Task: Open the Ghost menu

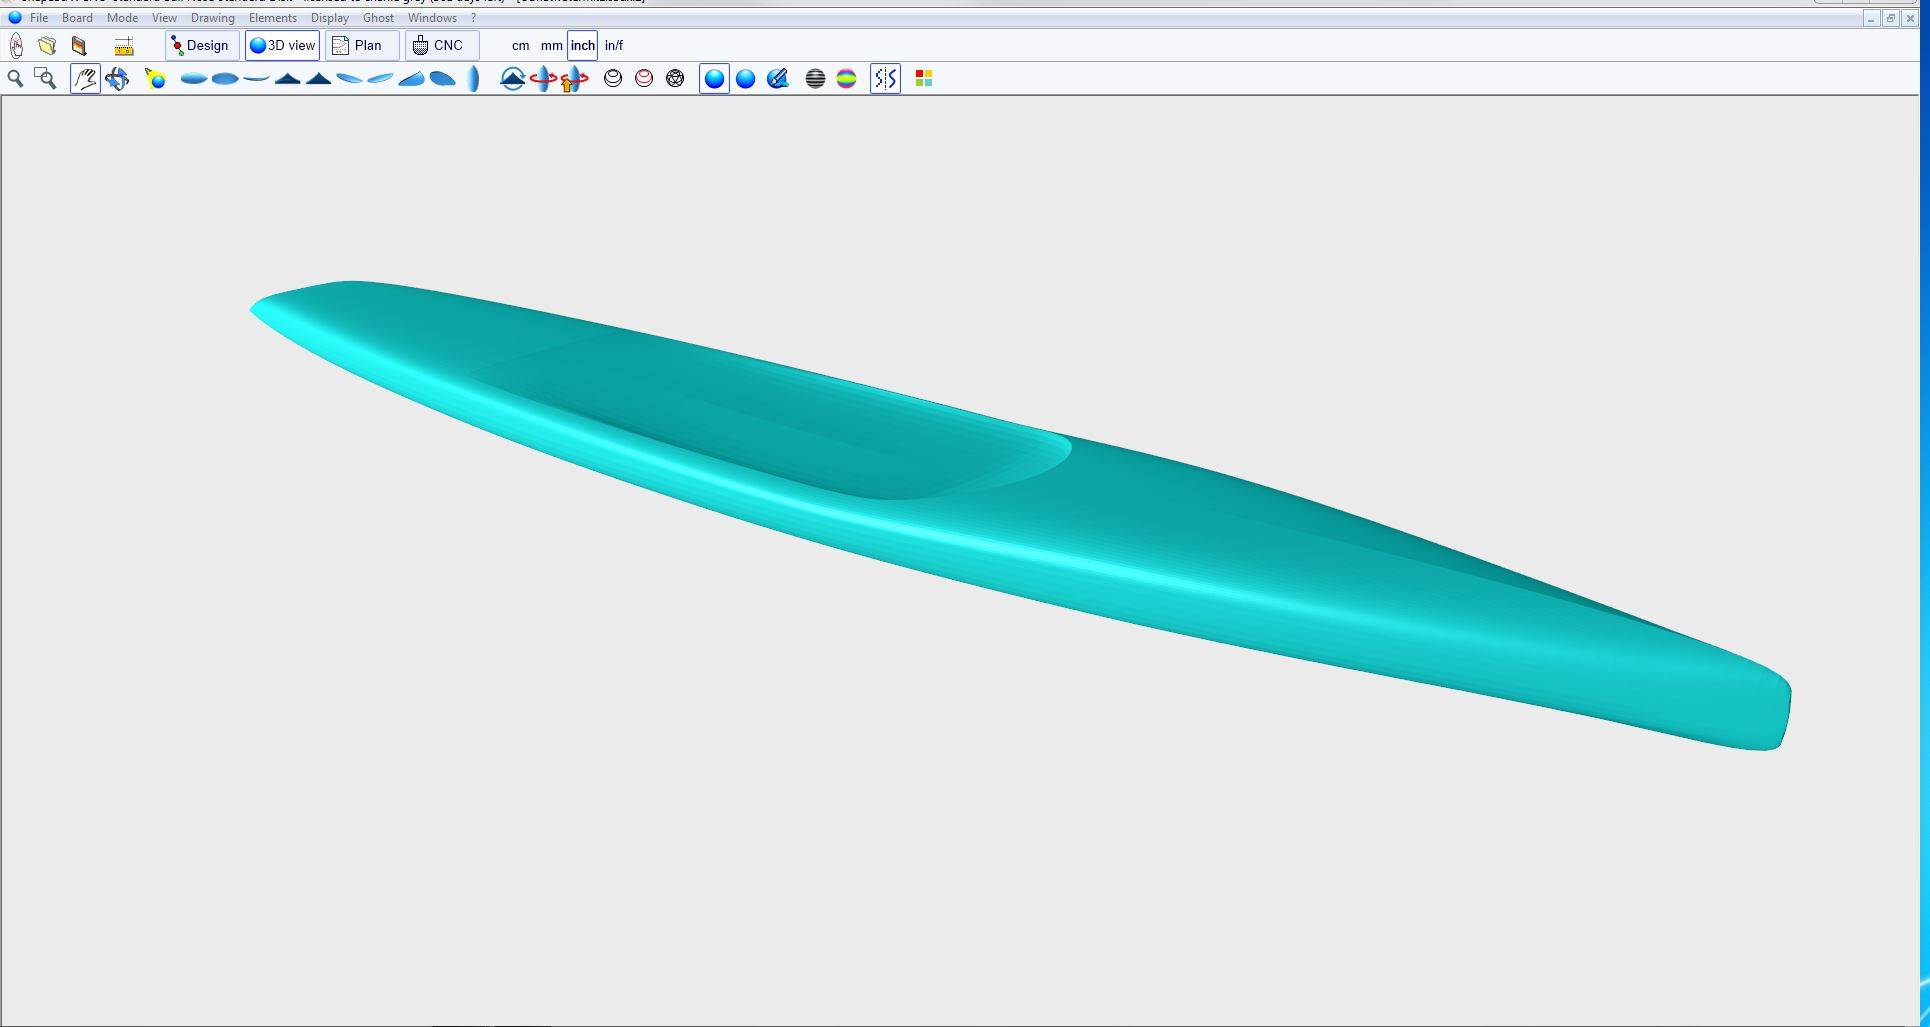Action: [378, 18]
